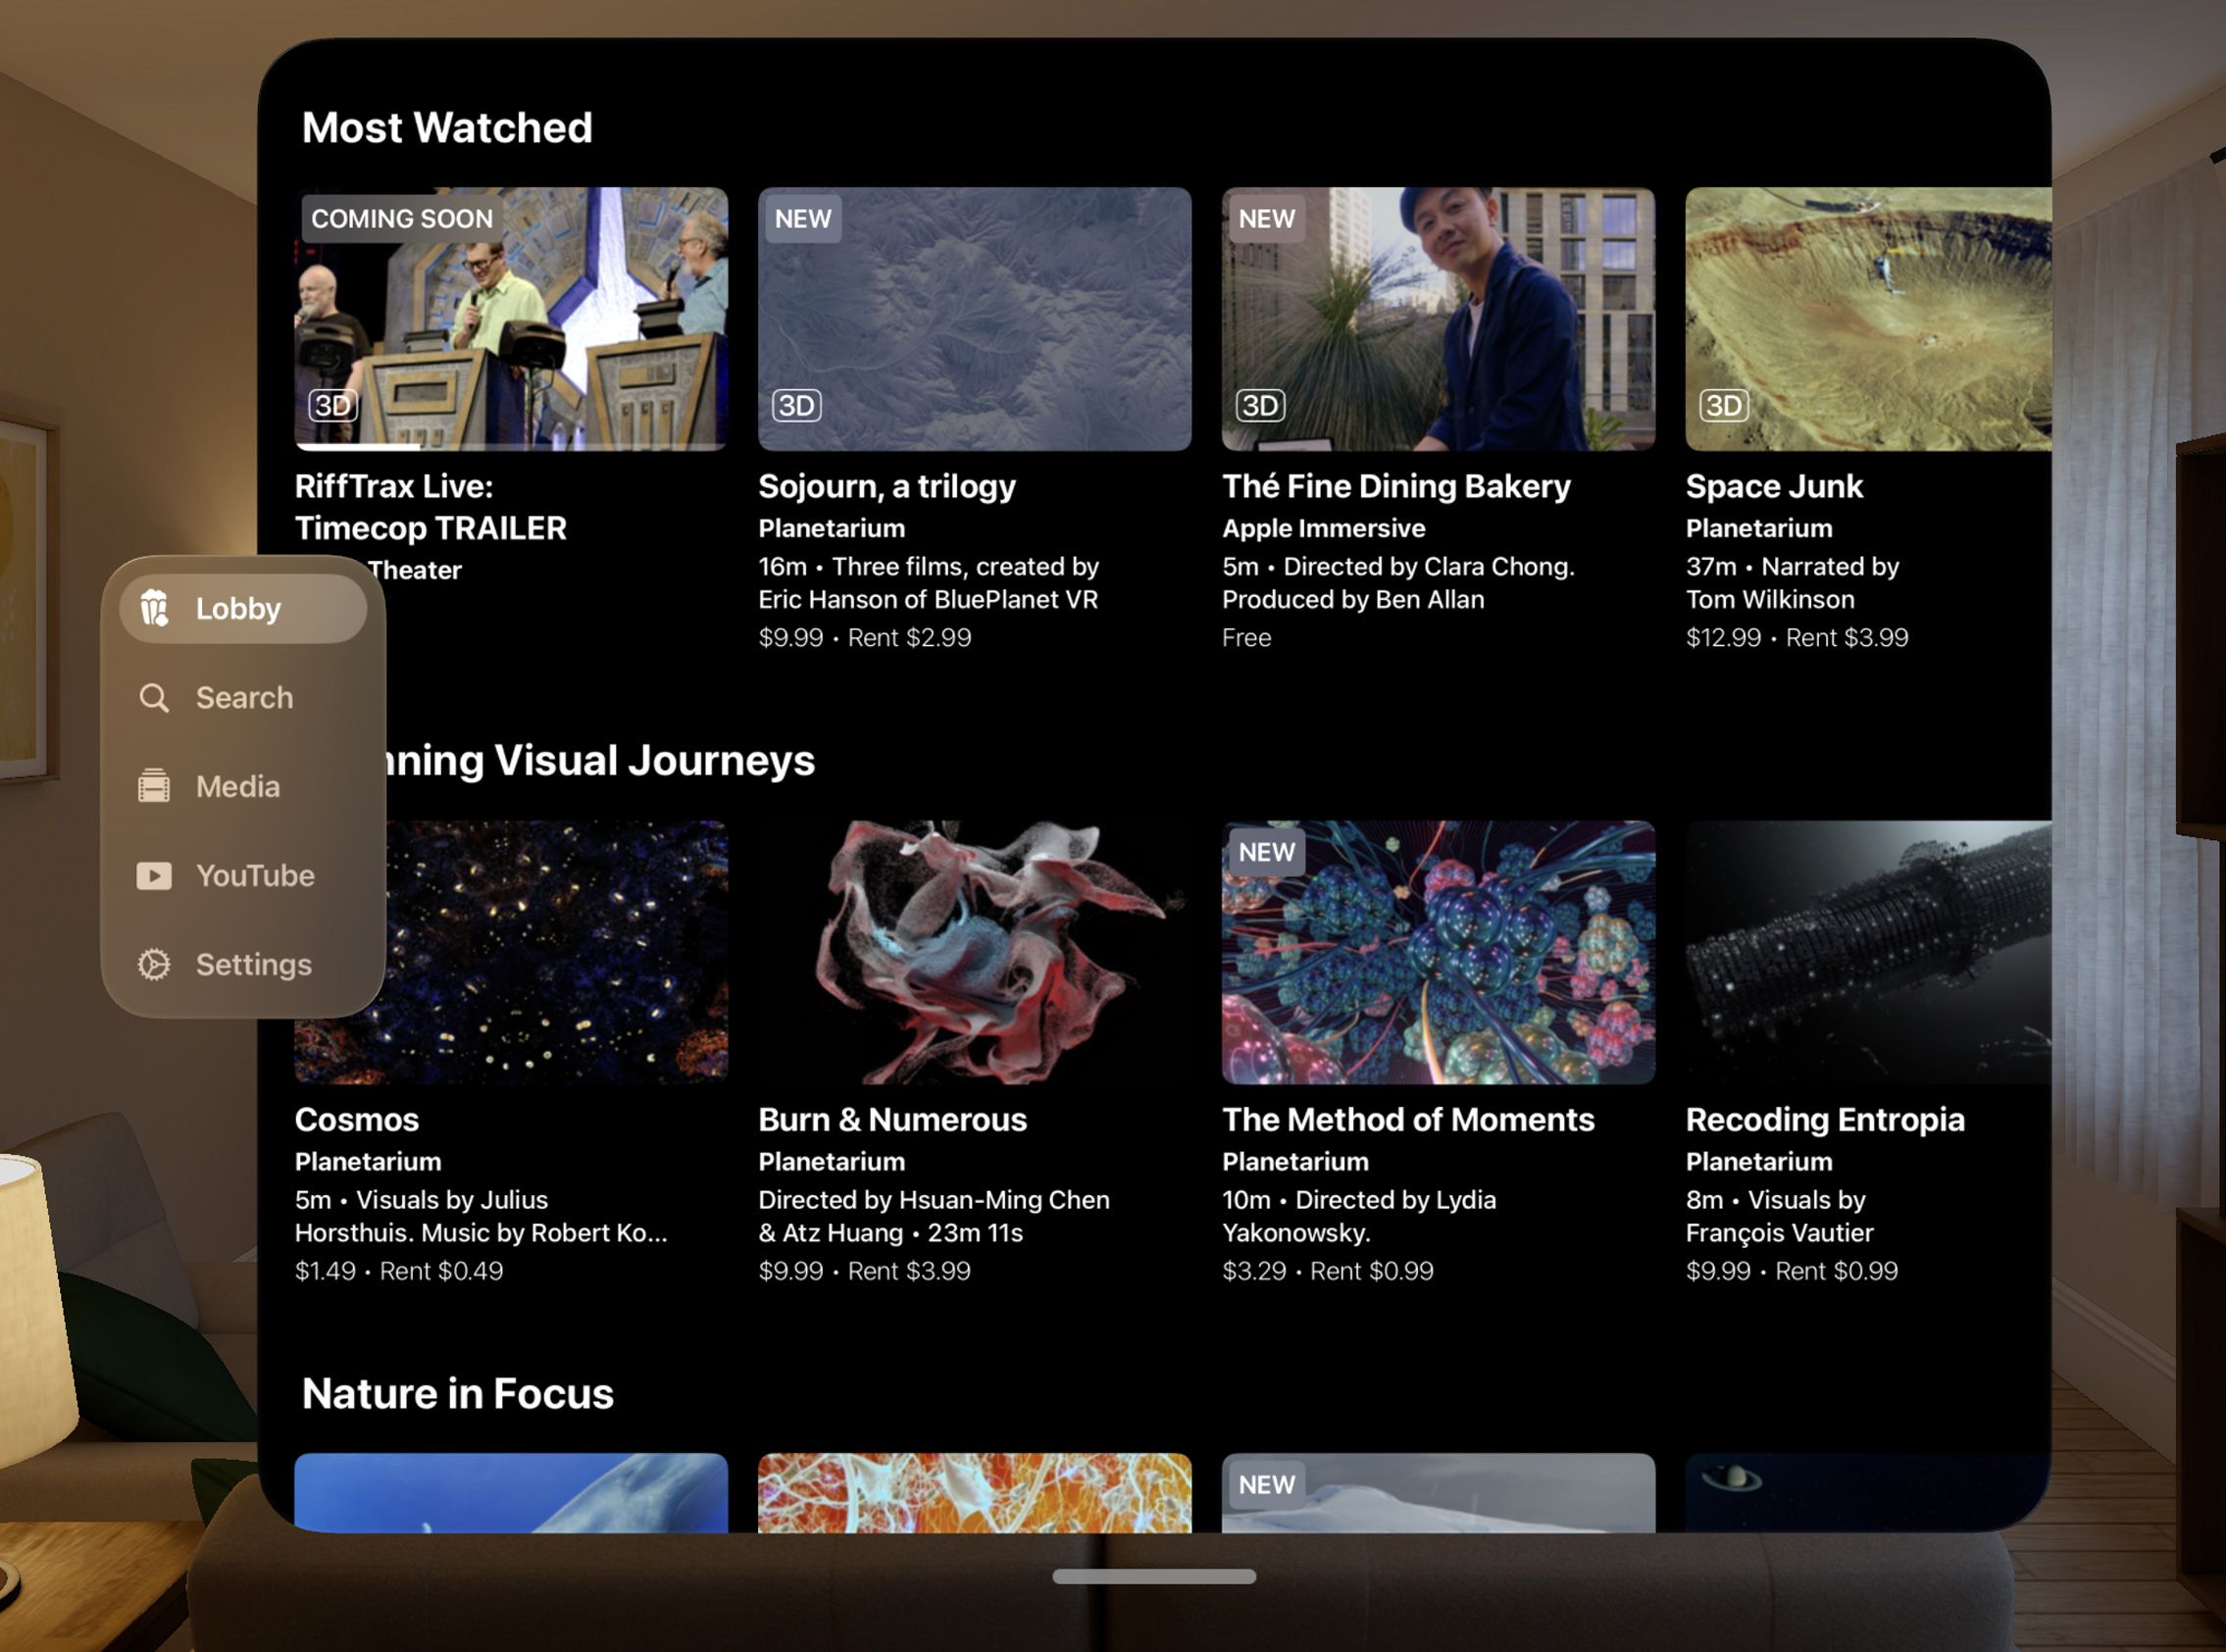Click 3D badge on Sojourn thumbnail
This screenshot has height=1652, width=2226.
click(796, 405)
